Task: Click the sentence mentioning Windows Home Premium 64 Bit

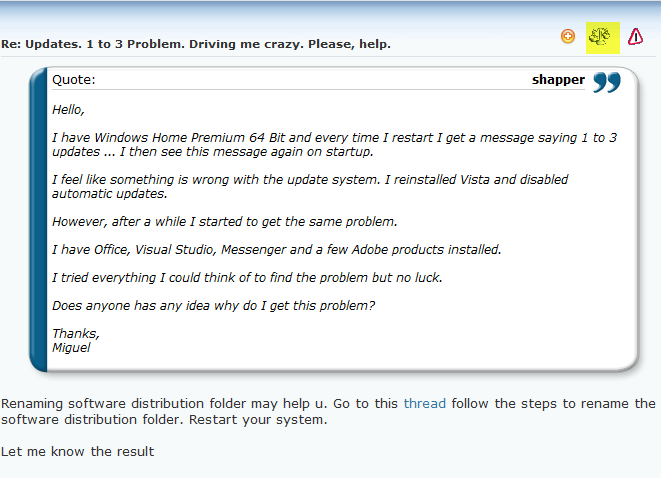Action: click(334, 145)
